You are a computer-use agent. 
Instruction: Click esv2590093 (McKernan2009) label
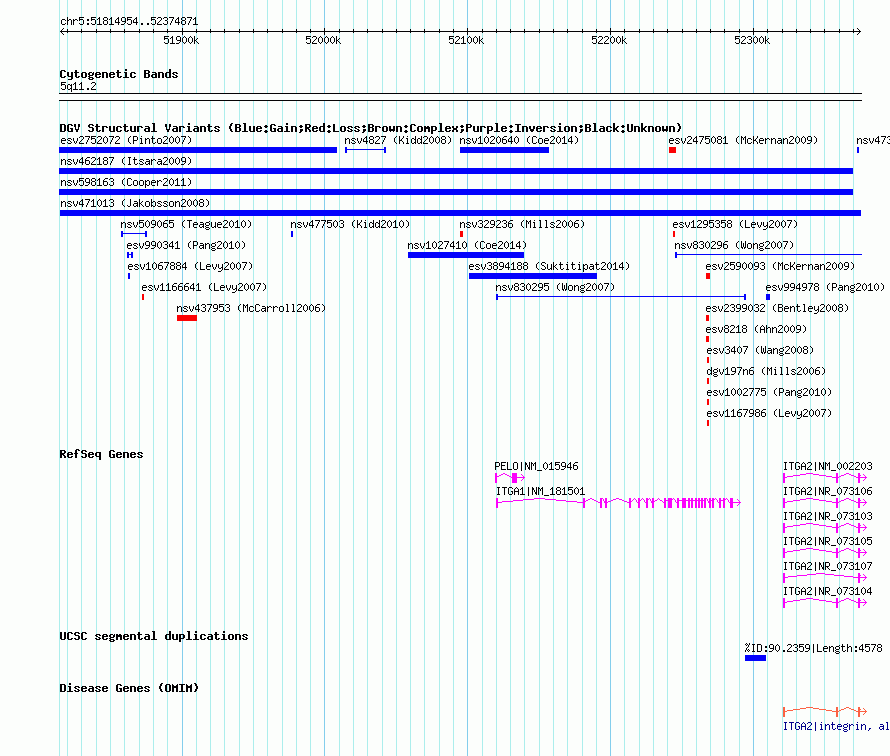tap(780, 266)
